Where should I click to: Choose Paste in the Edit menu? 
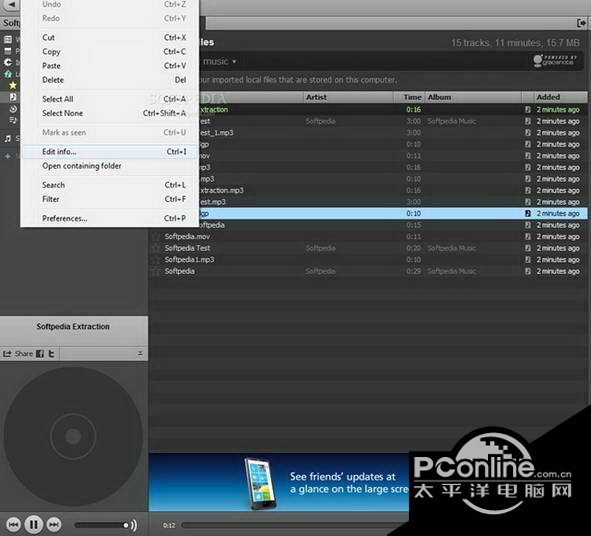click(x=110, y=66)
